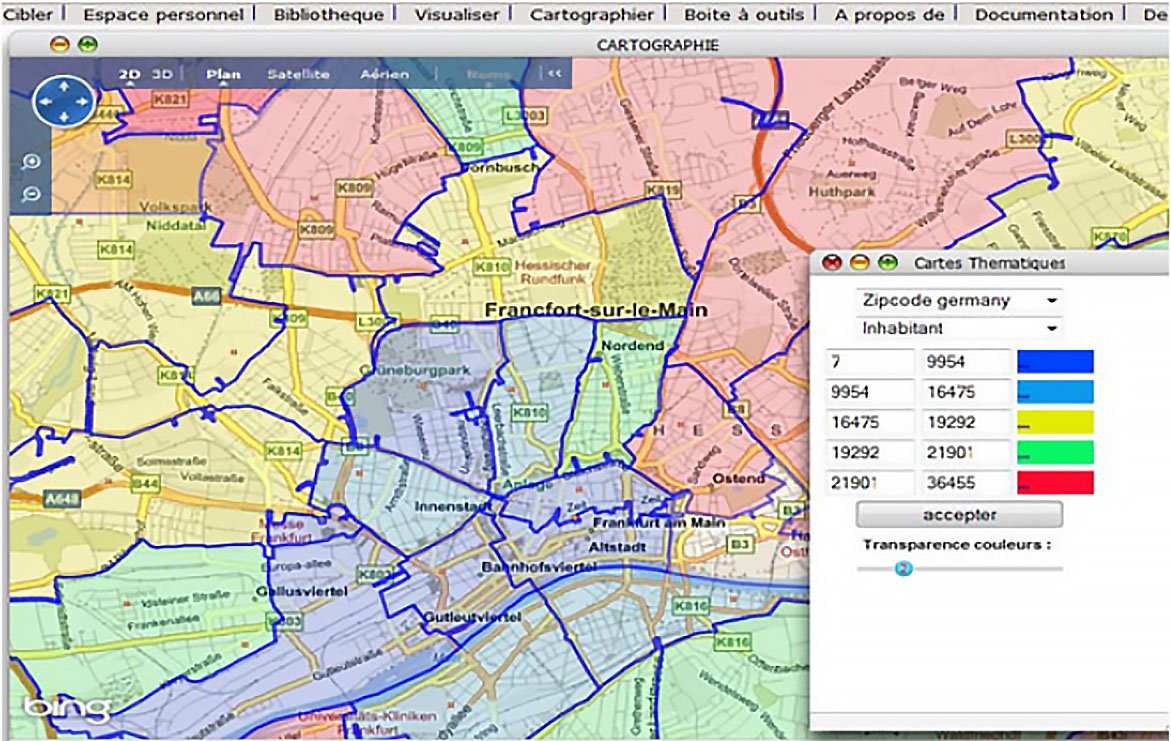
Task: Zoom in with the magnifier plus icon
Action: point(32,162)
